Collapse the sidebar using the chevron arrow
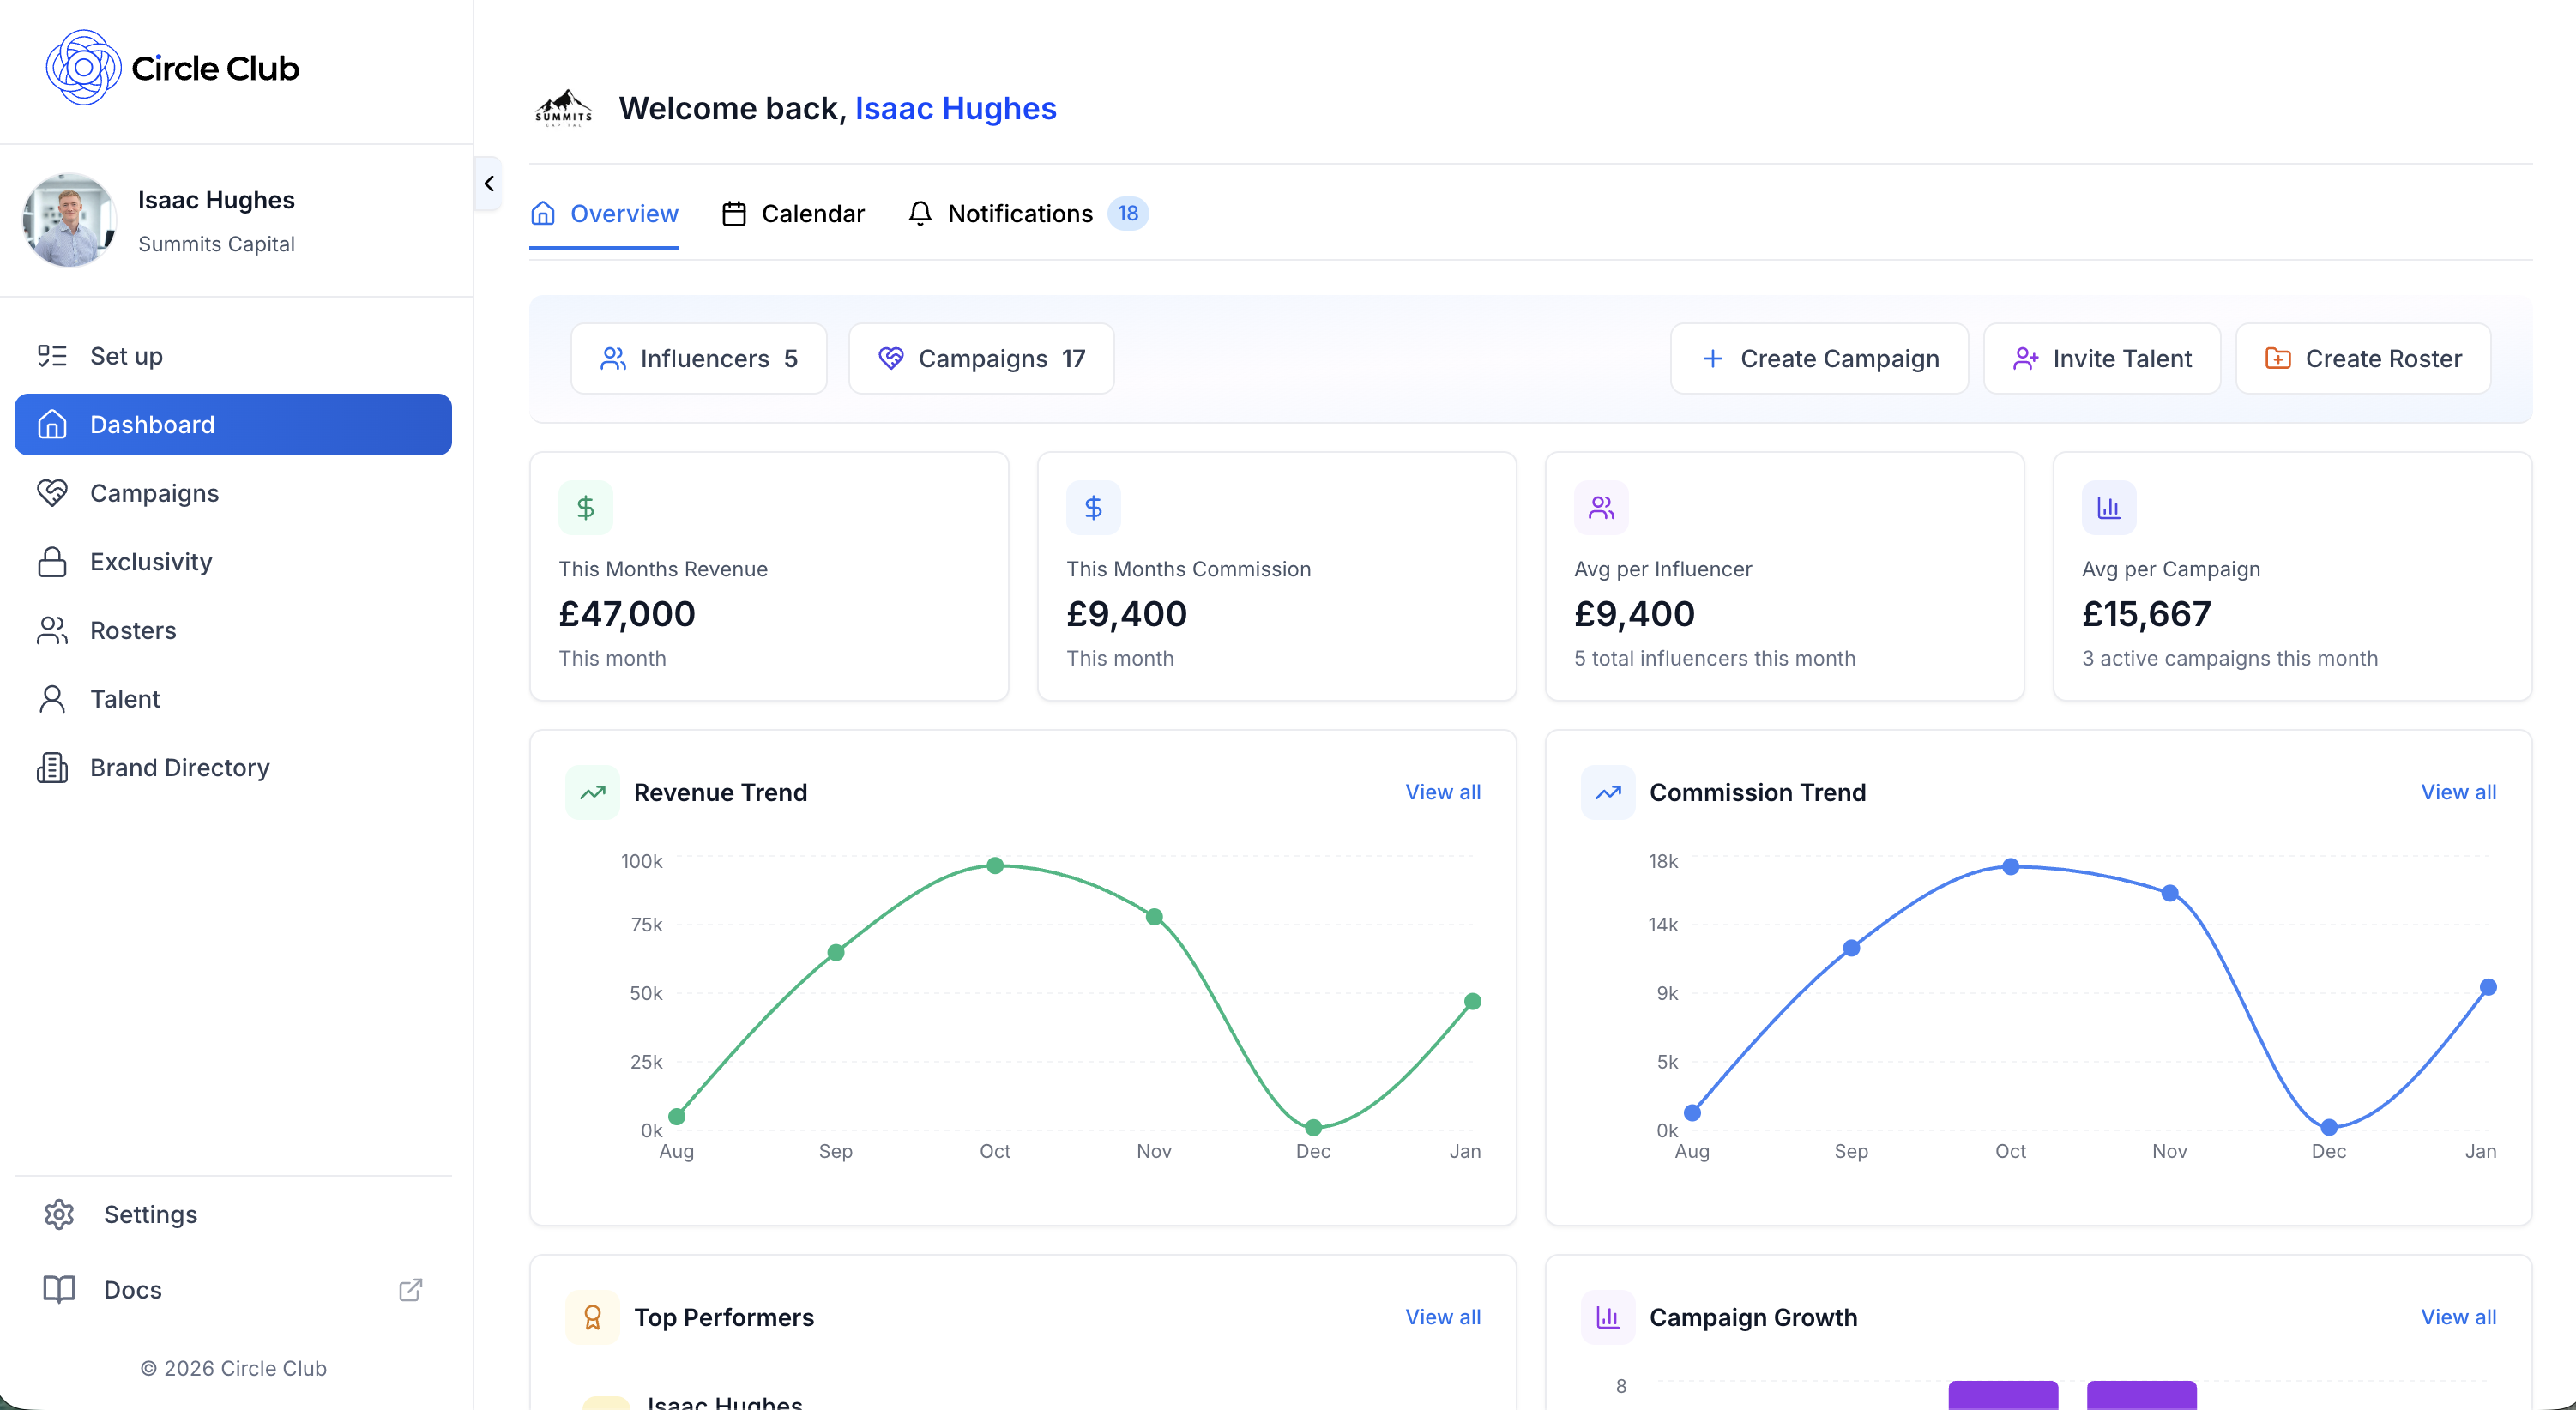This screenshot has width=2576, height=1410. (x=489, y=183)
